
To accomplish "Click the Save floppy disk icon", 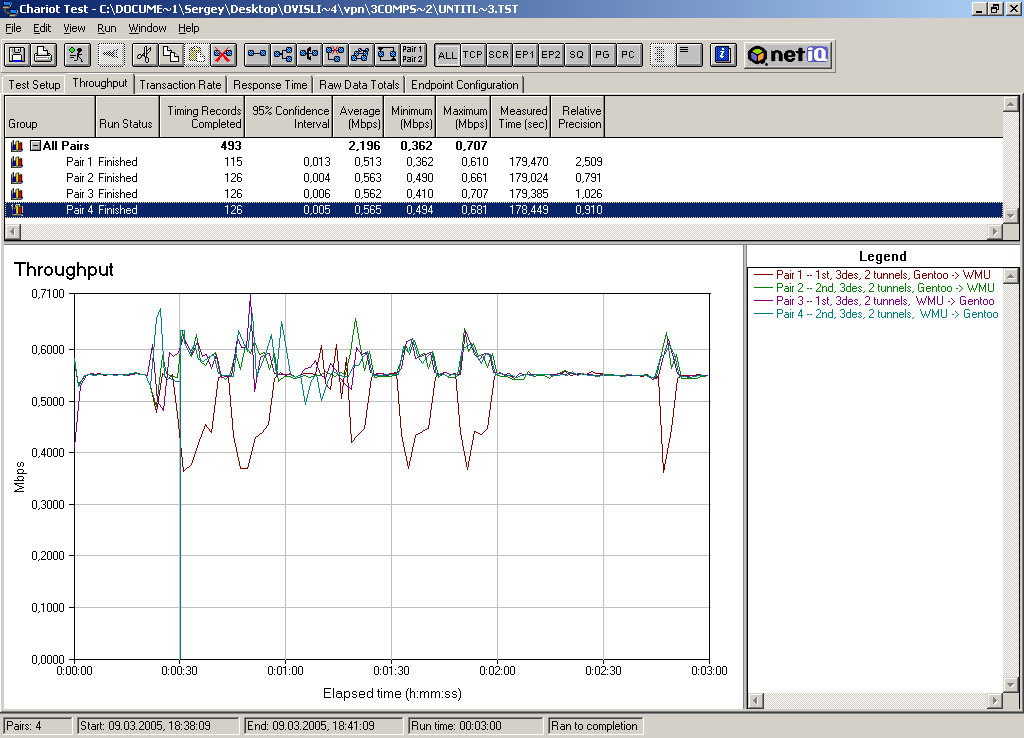I will (18, 55).
